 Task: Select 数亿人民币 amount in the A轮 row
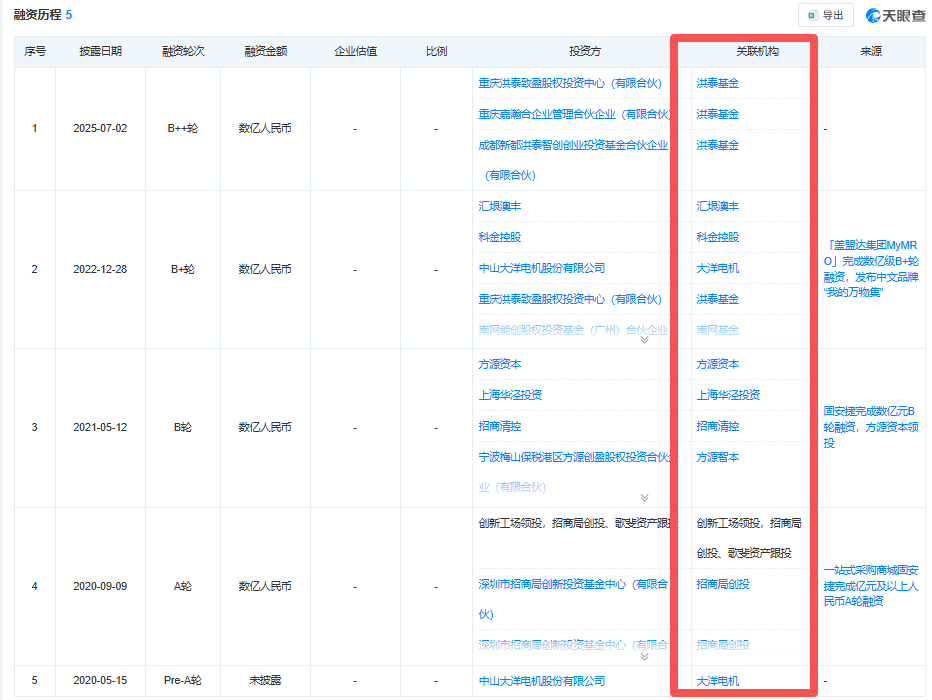point(265,586)
